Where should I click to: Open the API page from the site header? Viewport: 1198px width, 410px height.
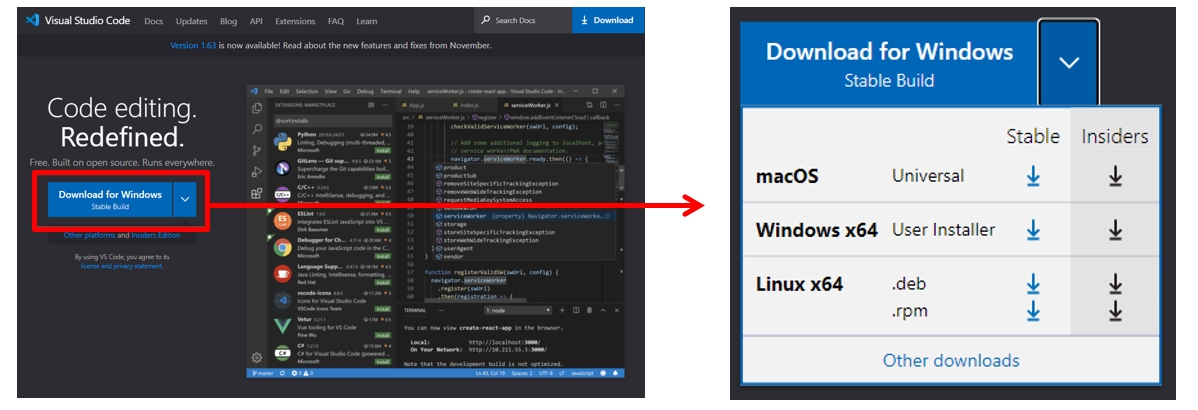(x=256, y=21)
